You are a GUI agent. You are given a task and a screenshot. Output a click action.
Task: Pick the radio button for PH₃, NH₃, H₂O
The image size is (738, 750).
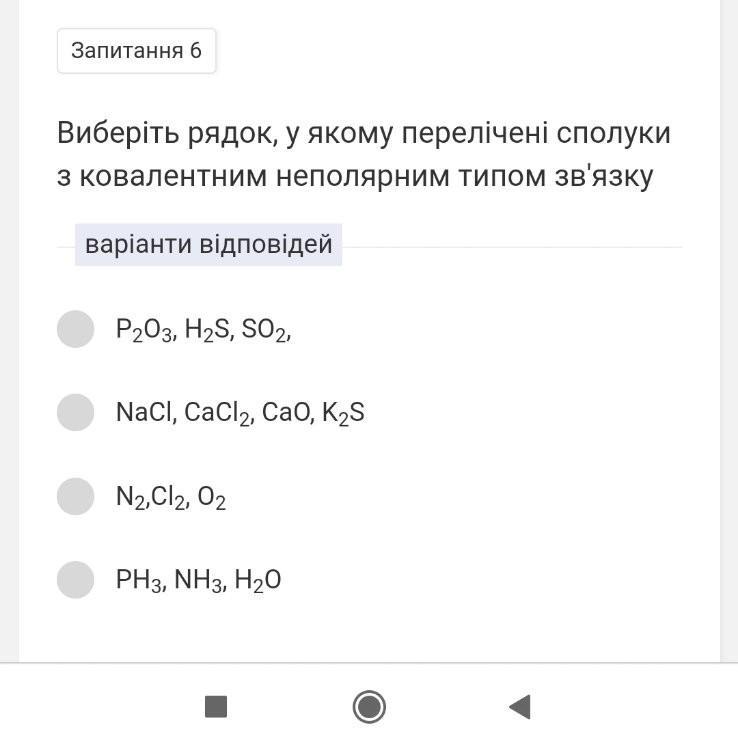point(75,579)
